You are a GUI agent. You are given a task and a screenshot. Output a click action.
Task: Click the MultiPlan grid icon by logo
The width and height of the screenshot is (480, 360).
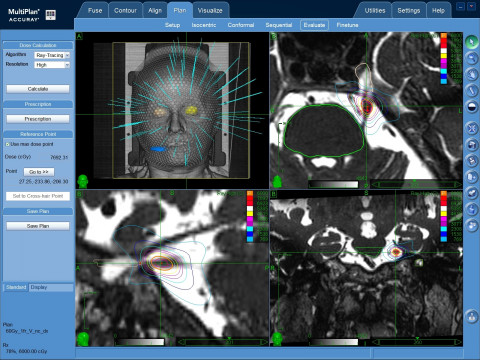coord(50,15)
